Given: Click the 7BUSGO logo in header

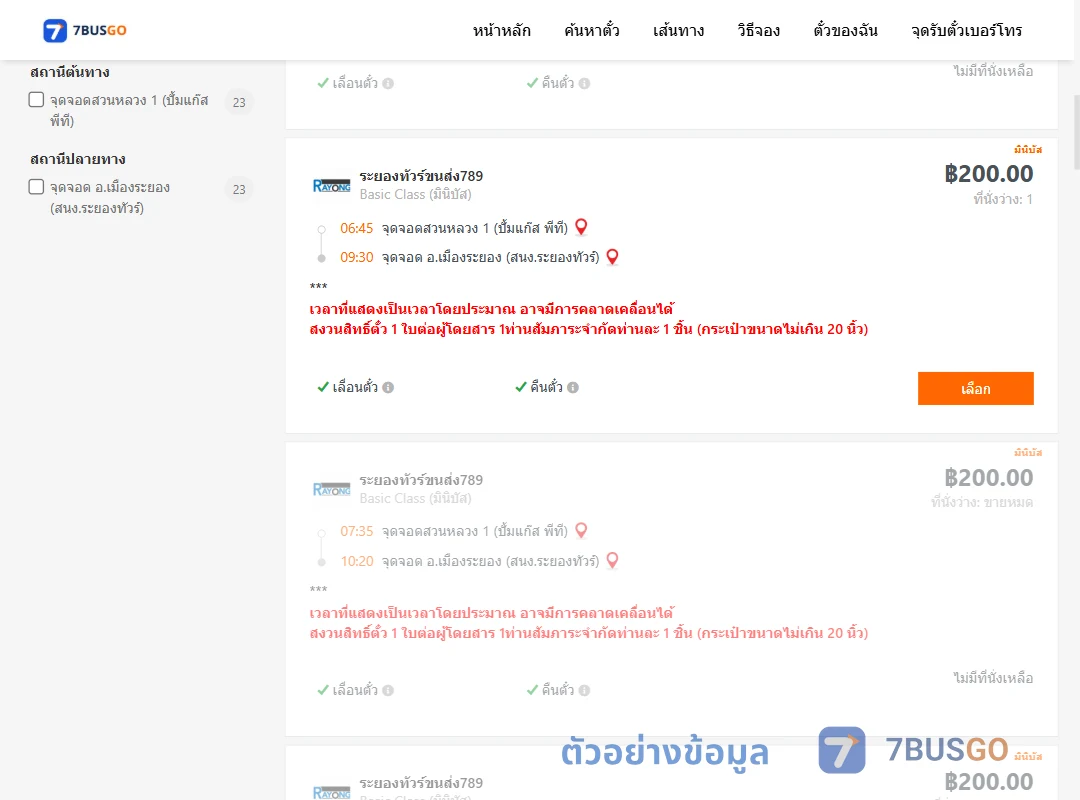Looking at the screenshot, I should [85, 30].
